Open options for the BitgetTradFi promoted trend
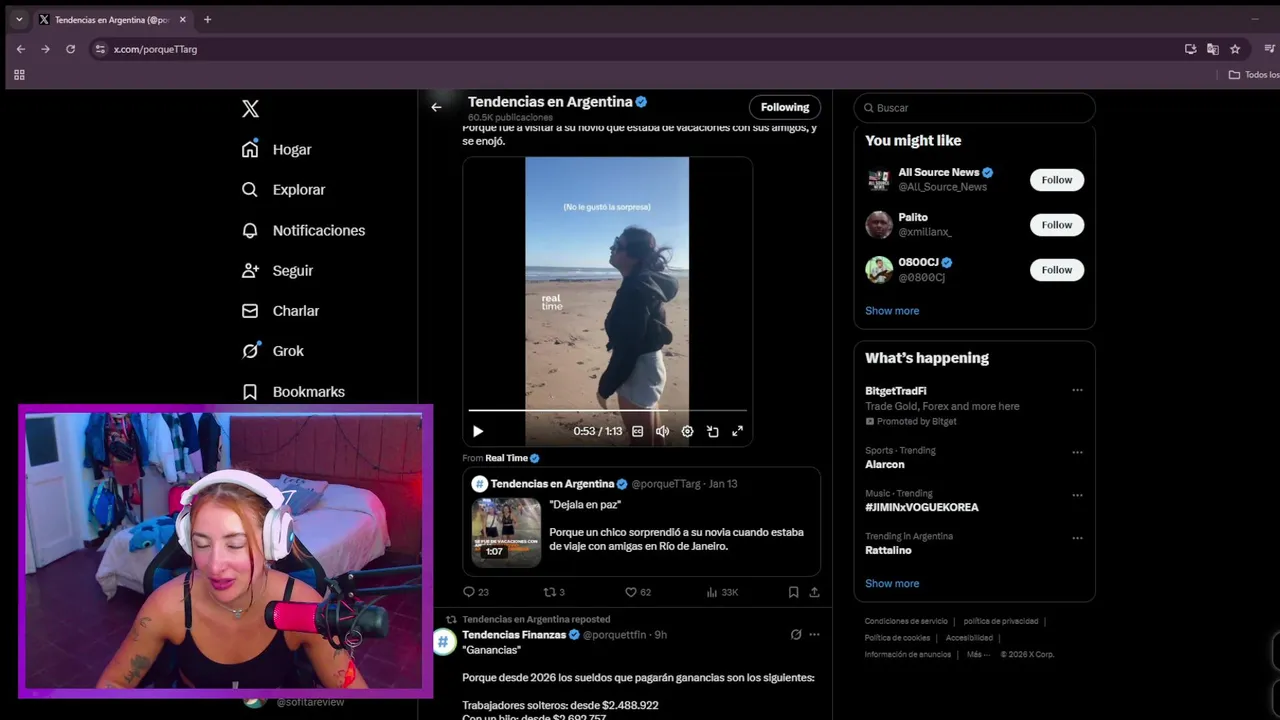The image size is (1280, 720). 1077,391
